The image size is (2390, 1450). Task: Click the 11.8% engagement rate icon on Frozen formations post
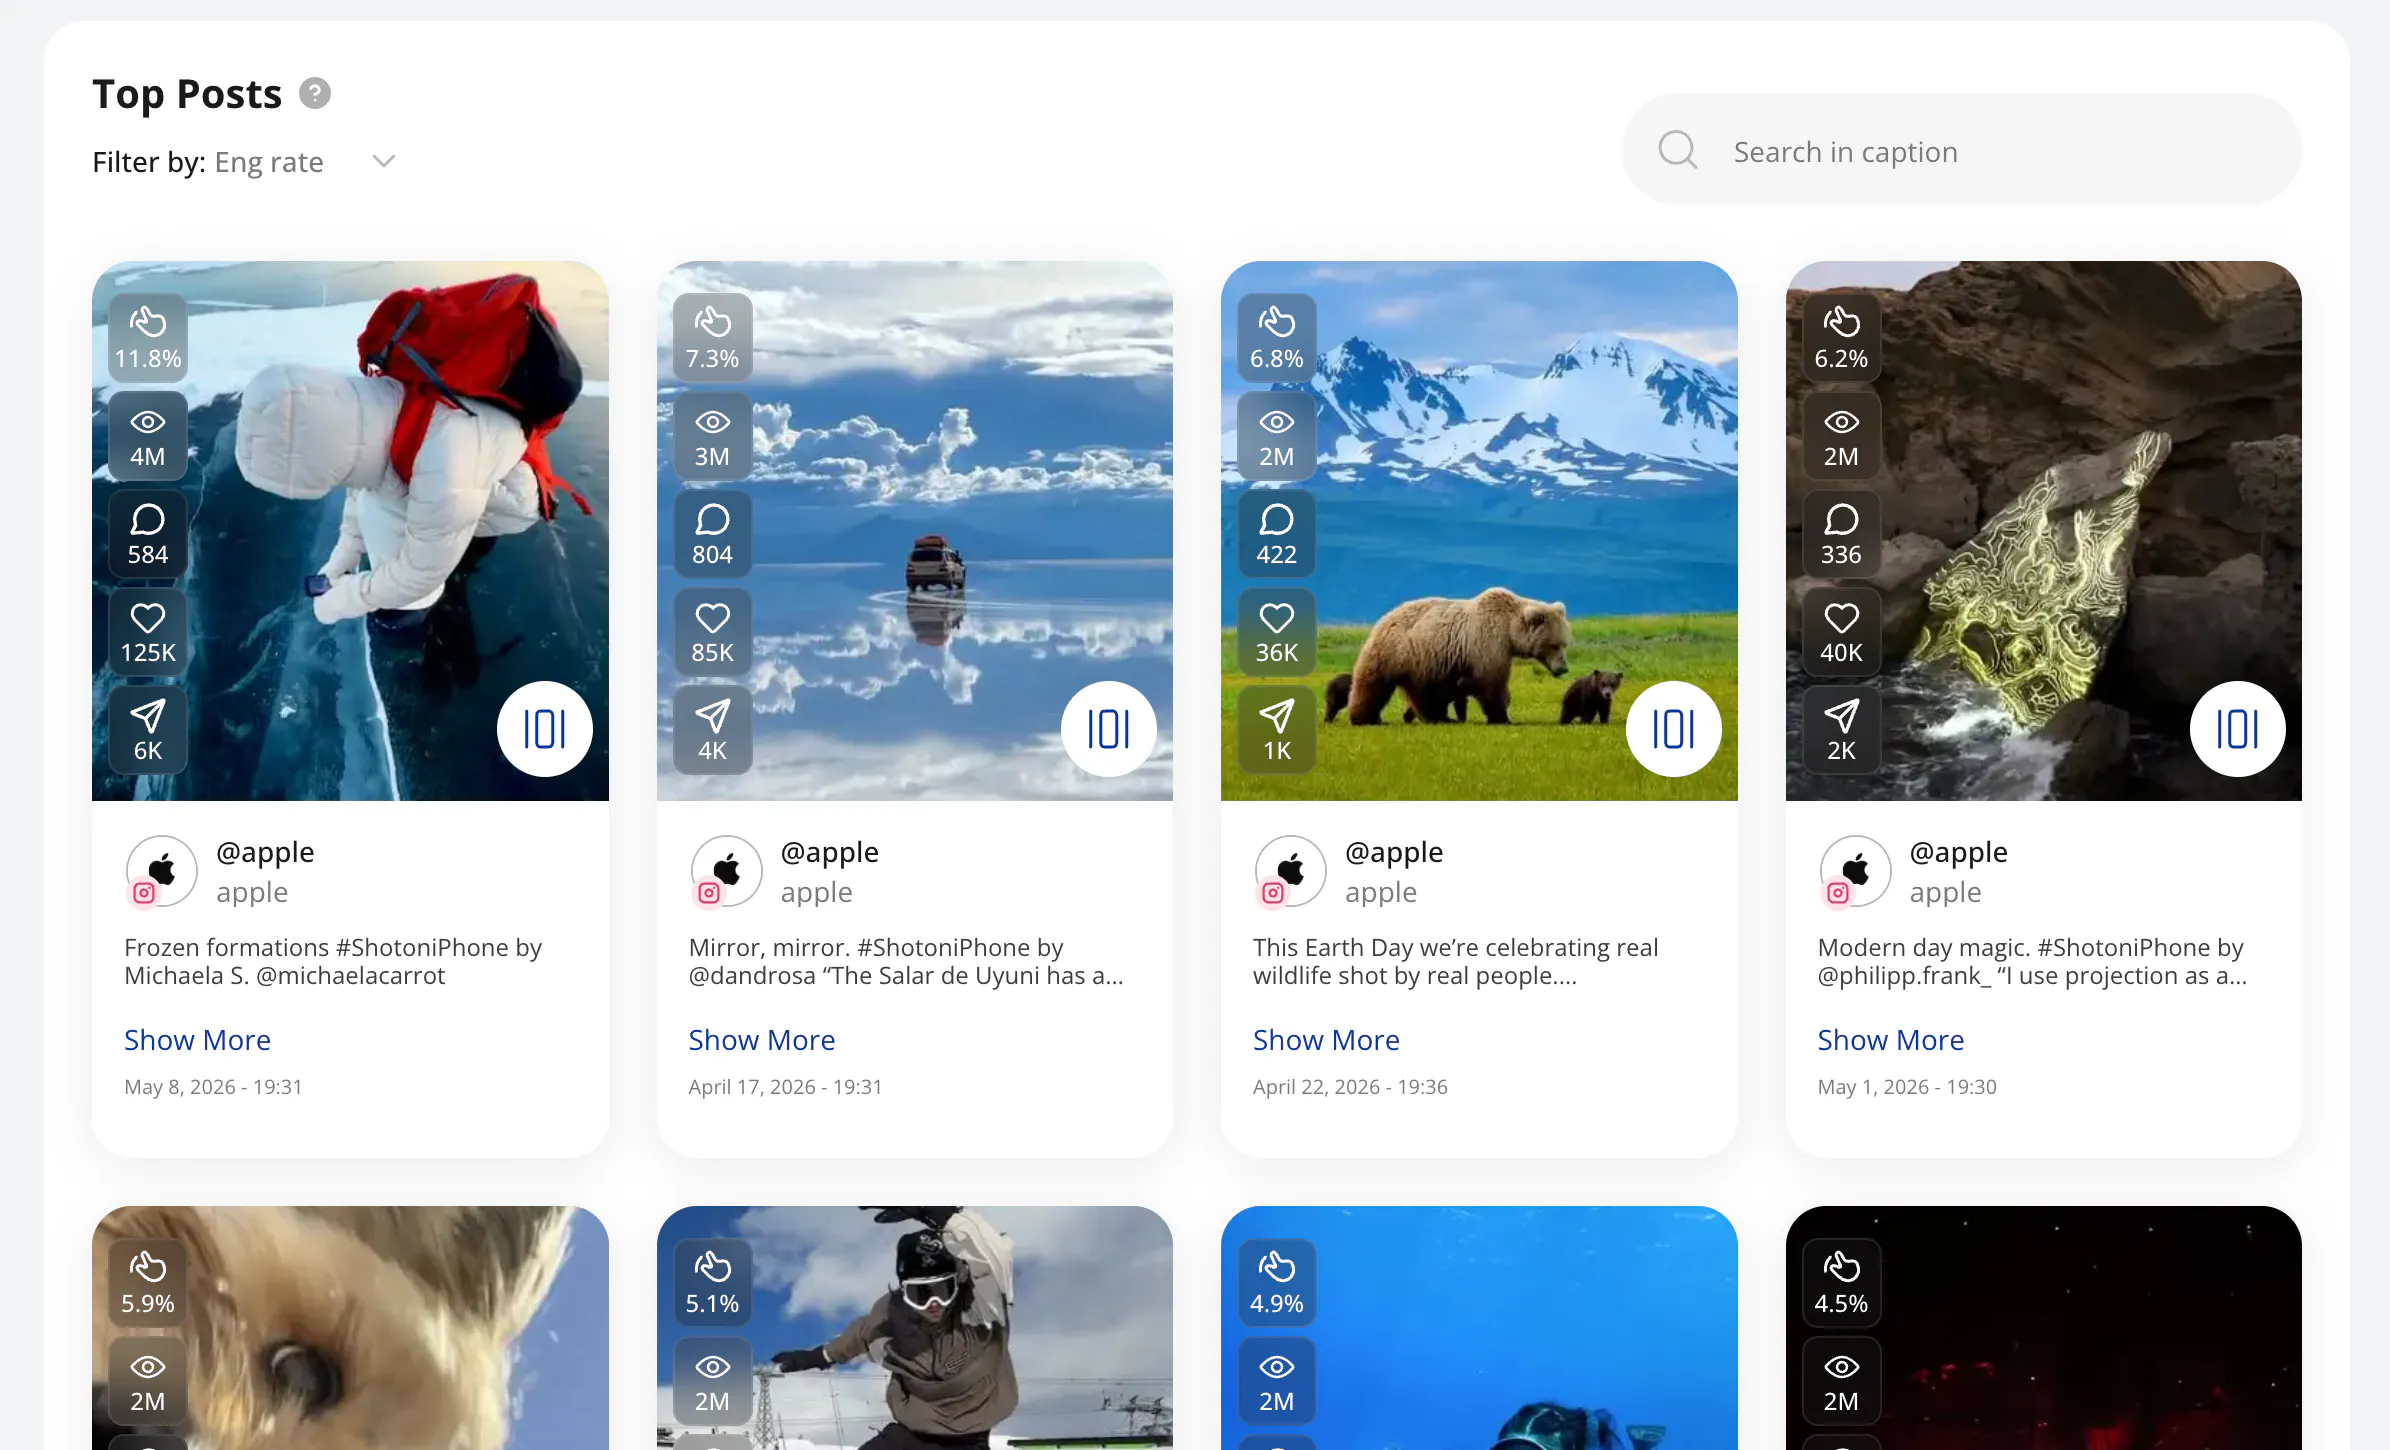(x=148, y=322)
